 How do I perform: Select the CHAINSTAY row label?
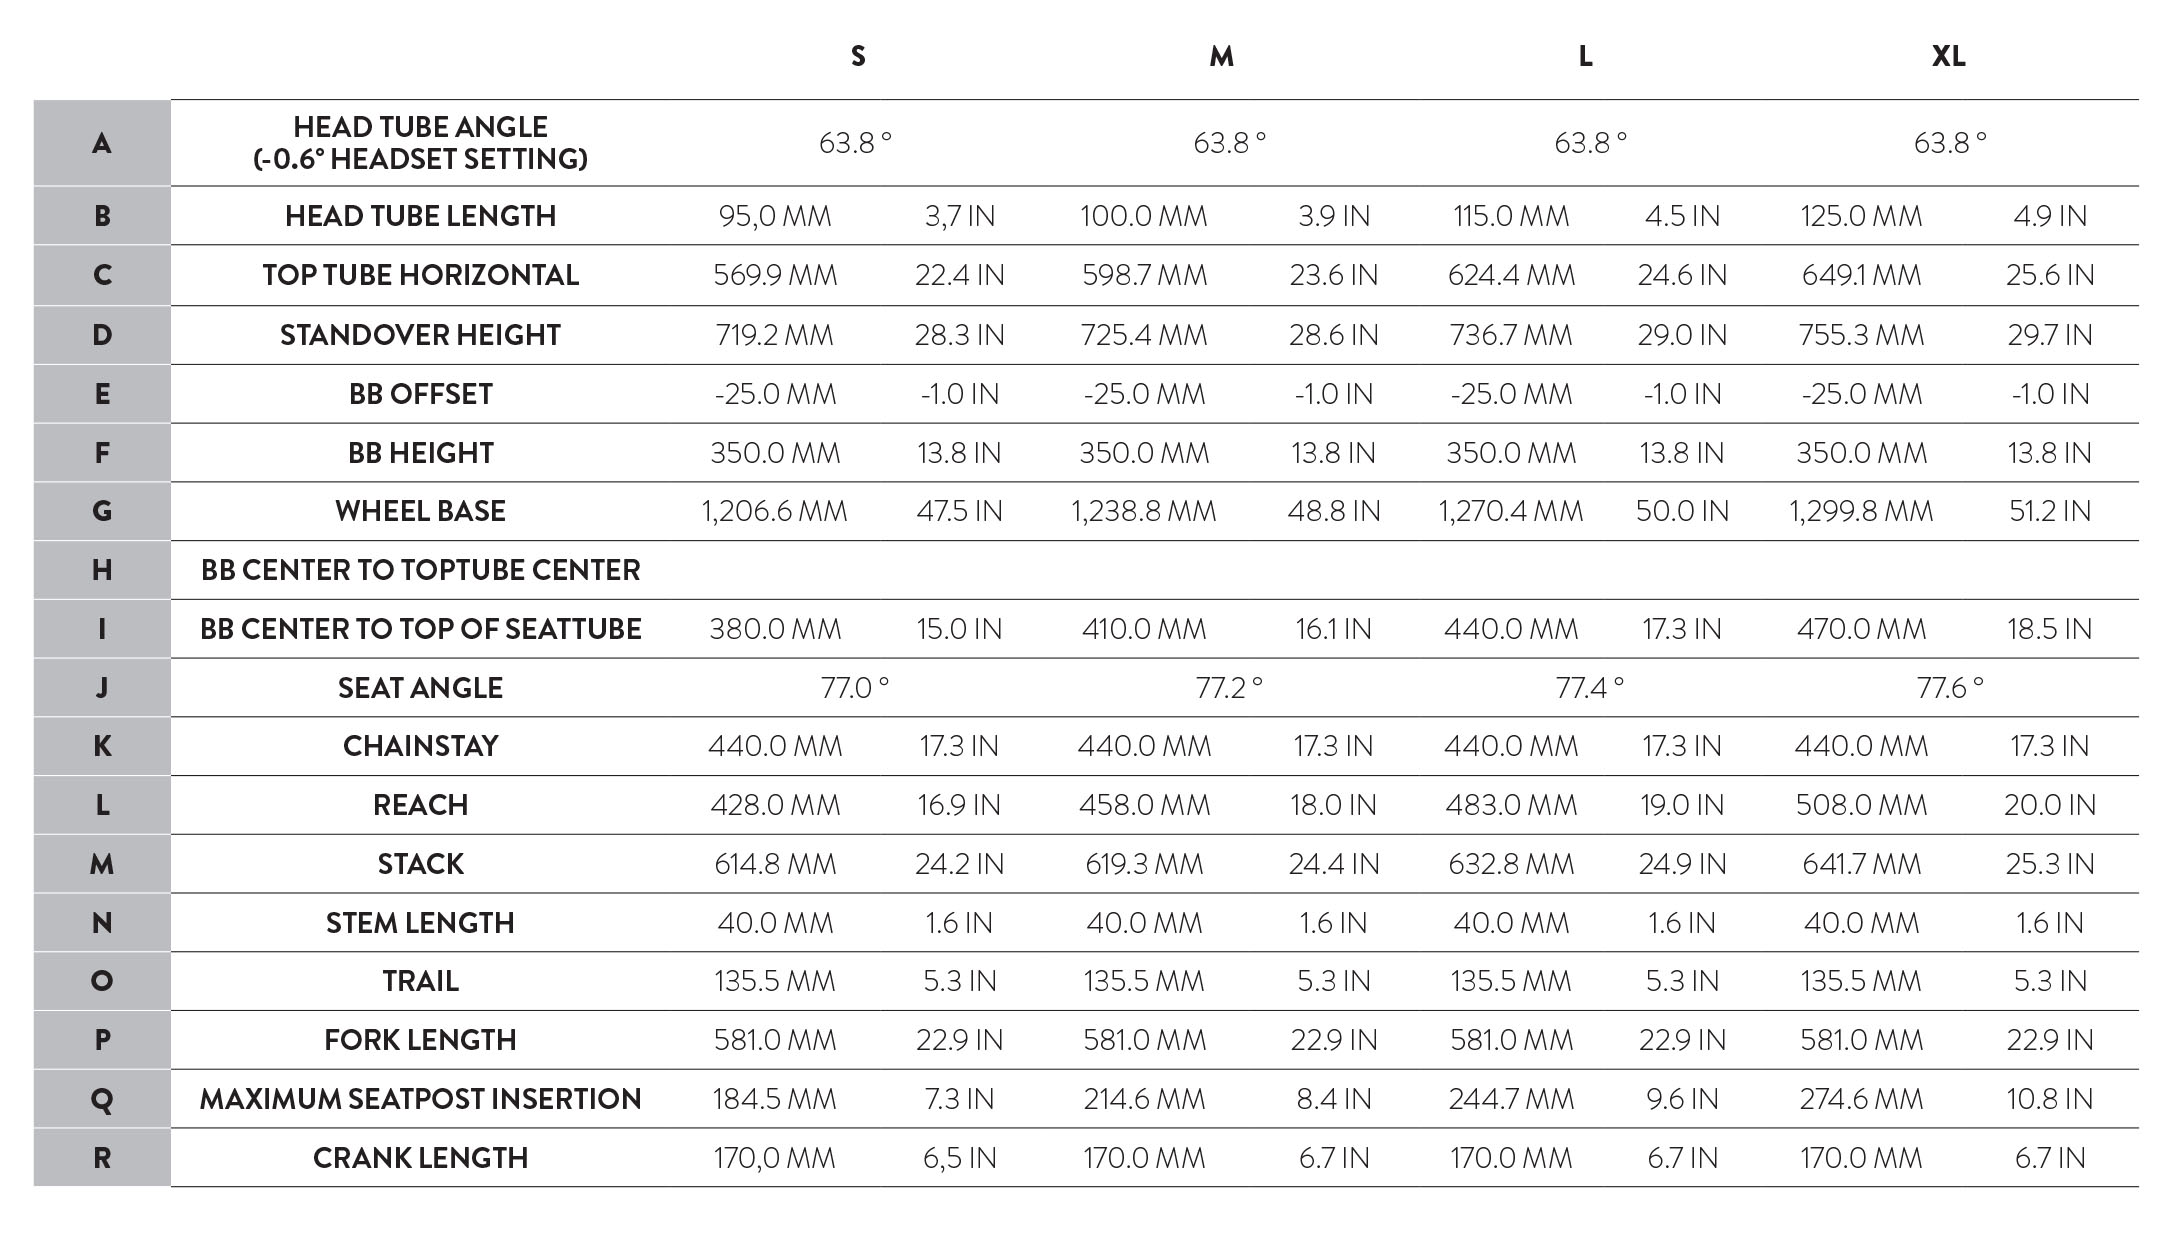point(420,746)
